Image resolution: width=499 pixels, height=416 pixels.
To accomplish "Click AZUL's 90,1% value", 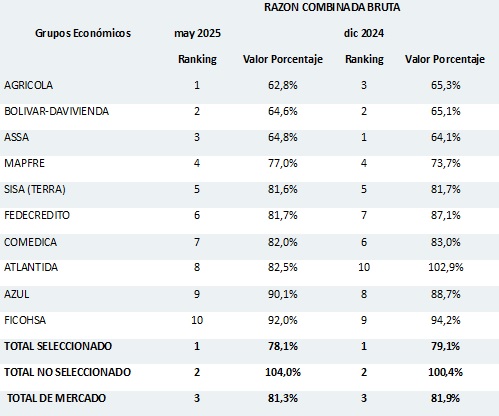I will tap(283, 294).
